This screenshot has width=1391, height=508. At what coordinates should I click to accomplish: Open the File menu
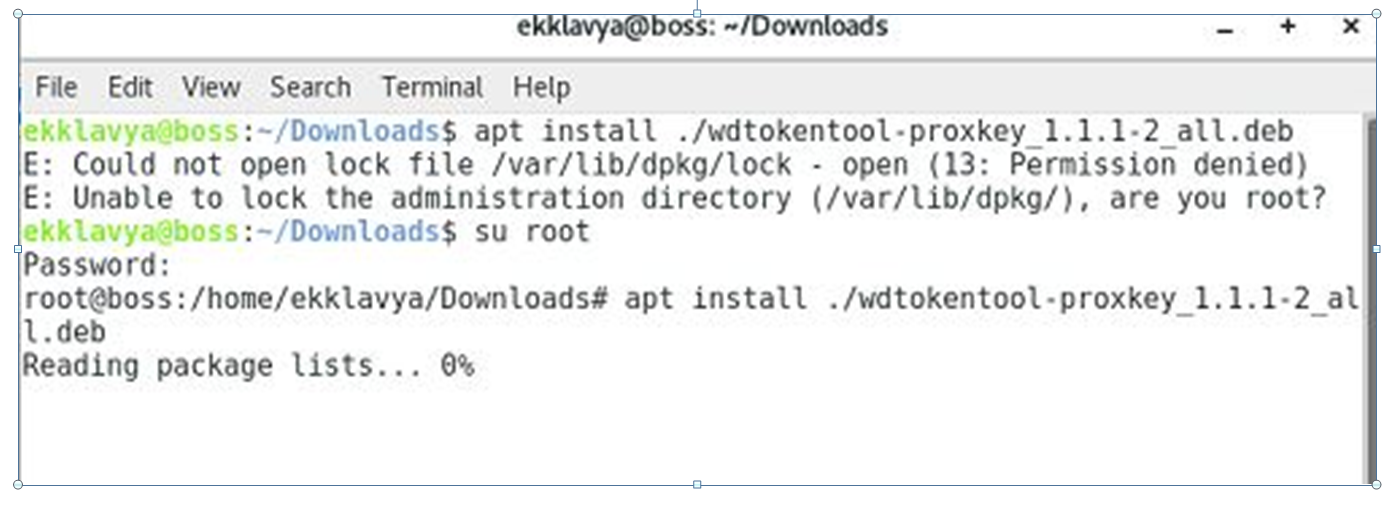56,88
